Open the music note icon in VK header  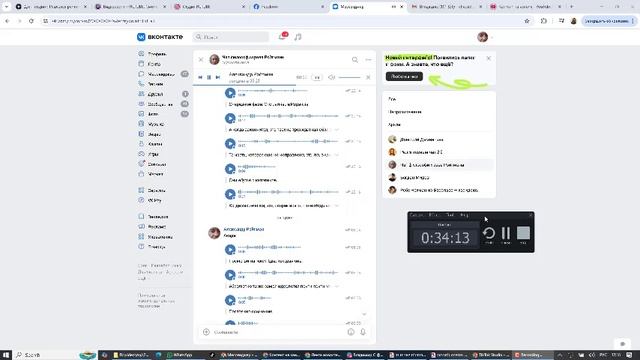click(x=298, y=37)
